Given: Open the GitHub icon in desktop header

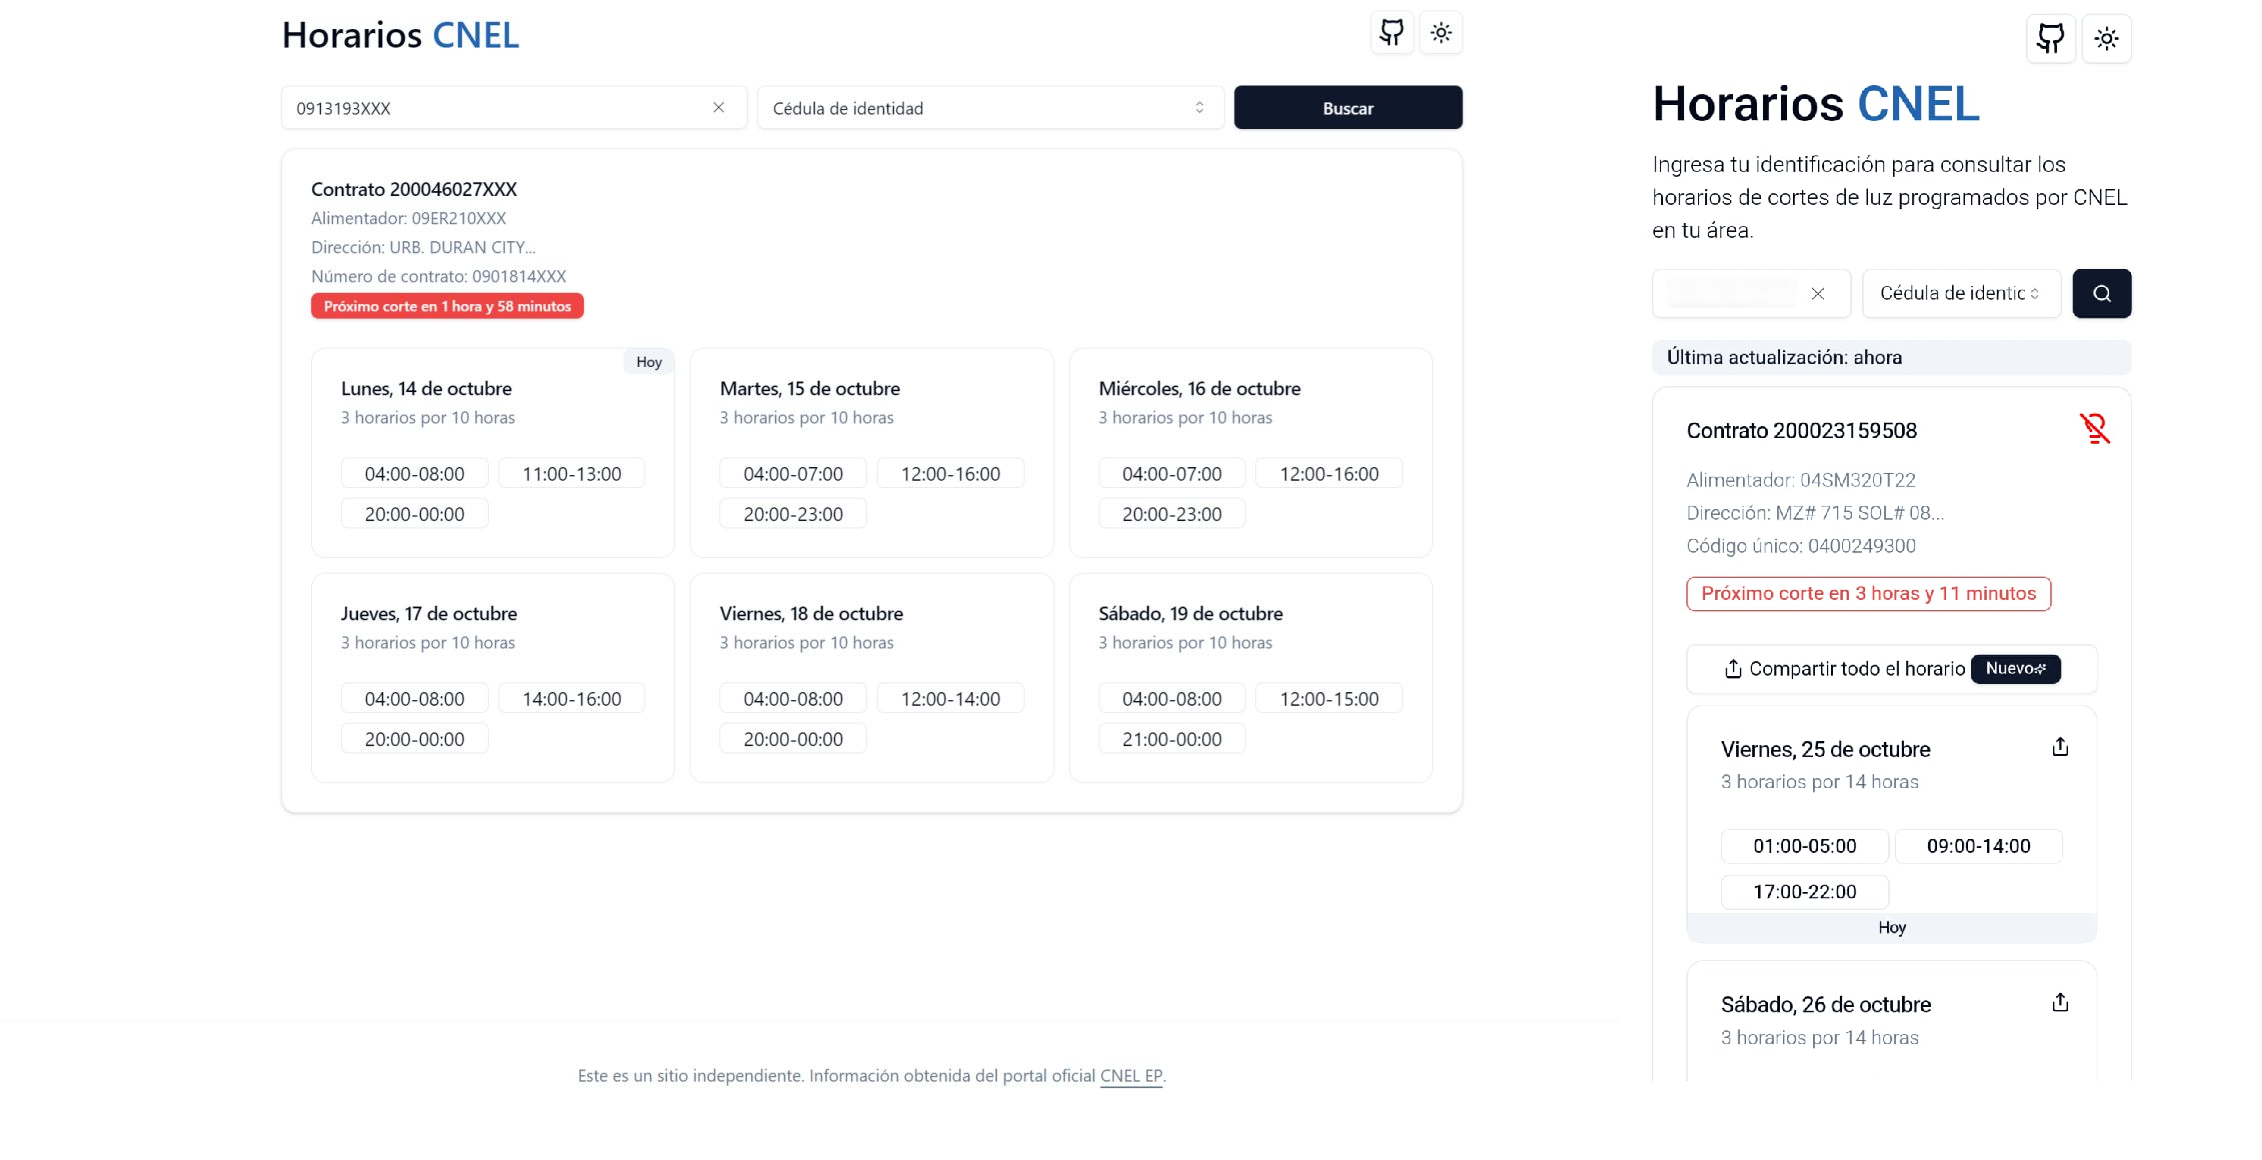Looking at the screenshot, I should (x=1391, y=33).
